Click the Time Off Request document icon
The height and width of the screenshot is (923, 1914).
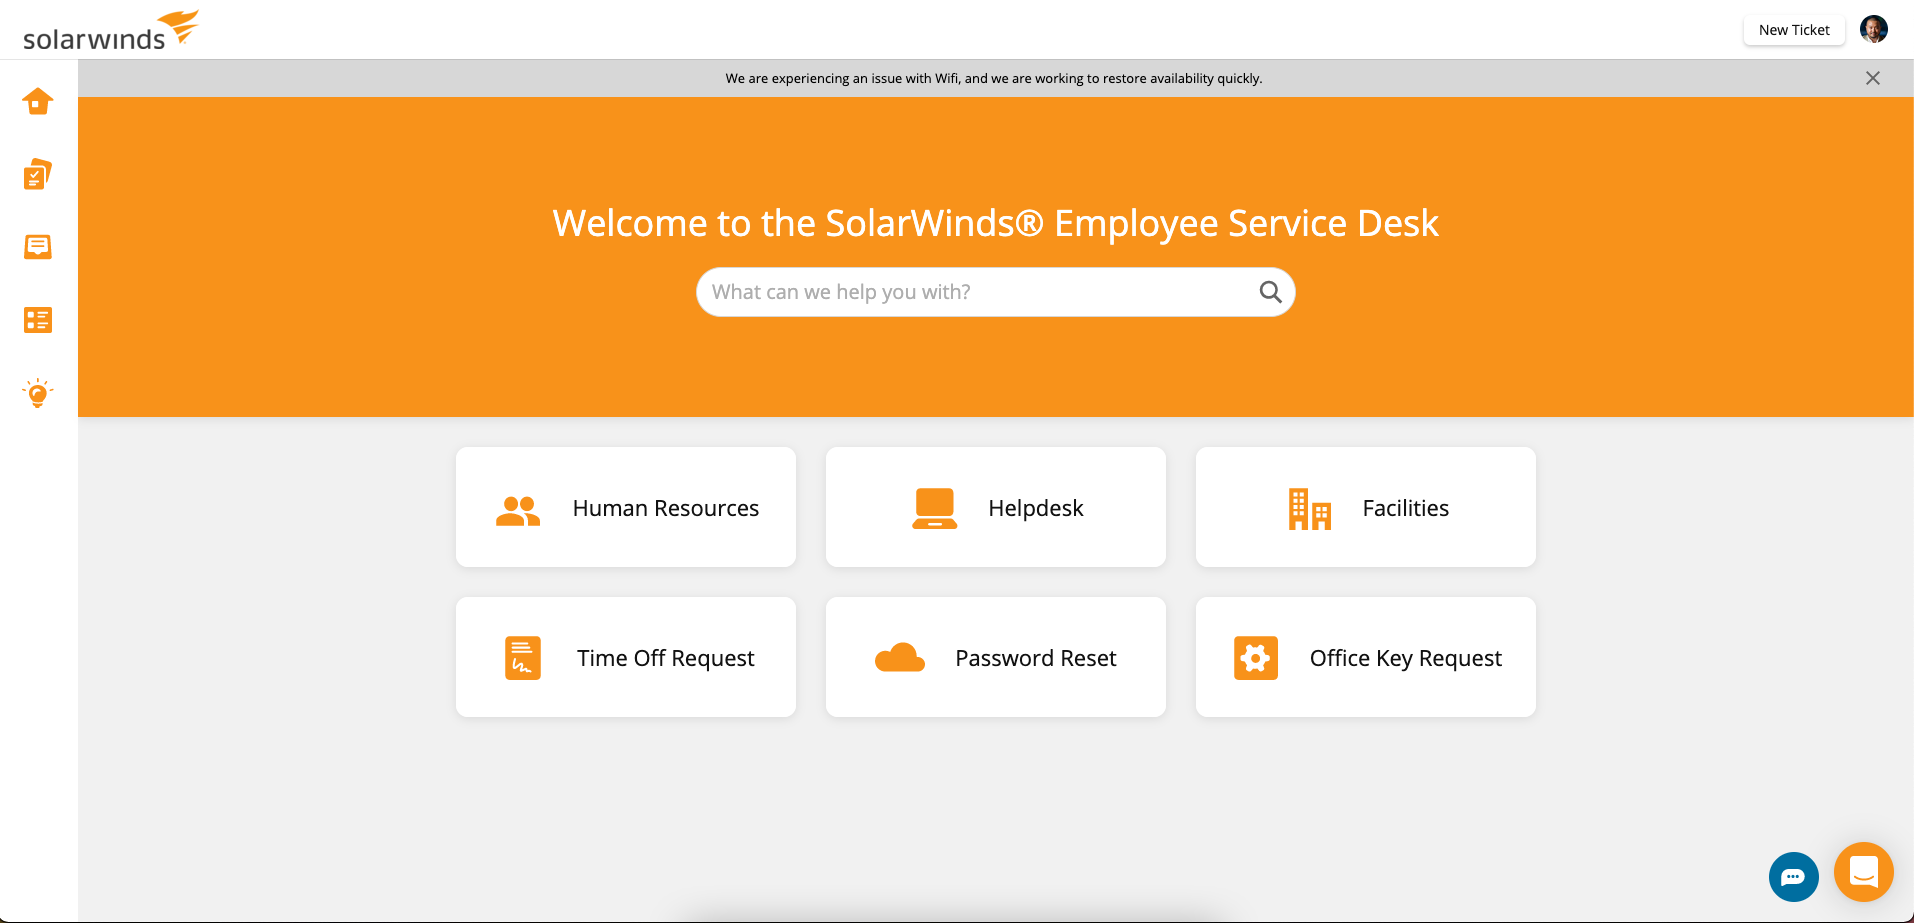click(x=521, y=657)
